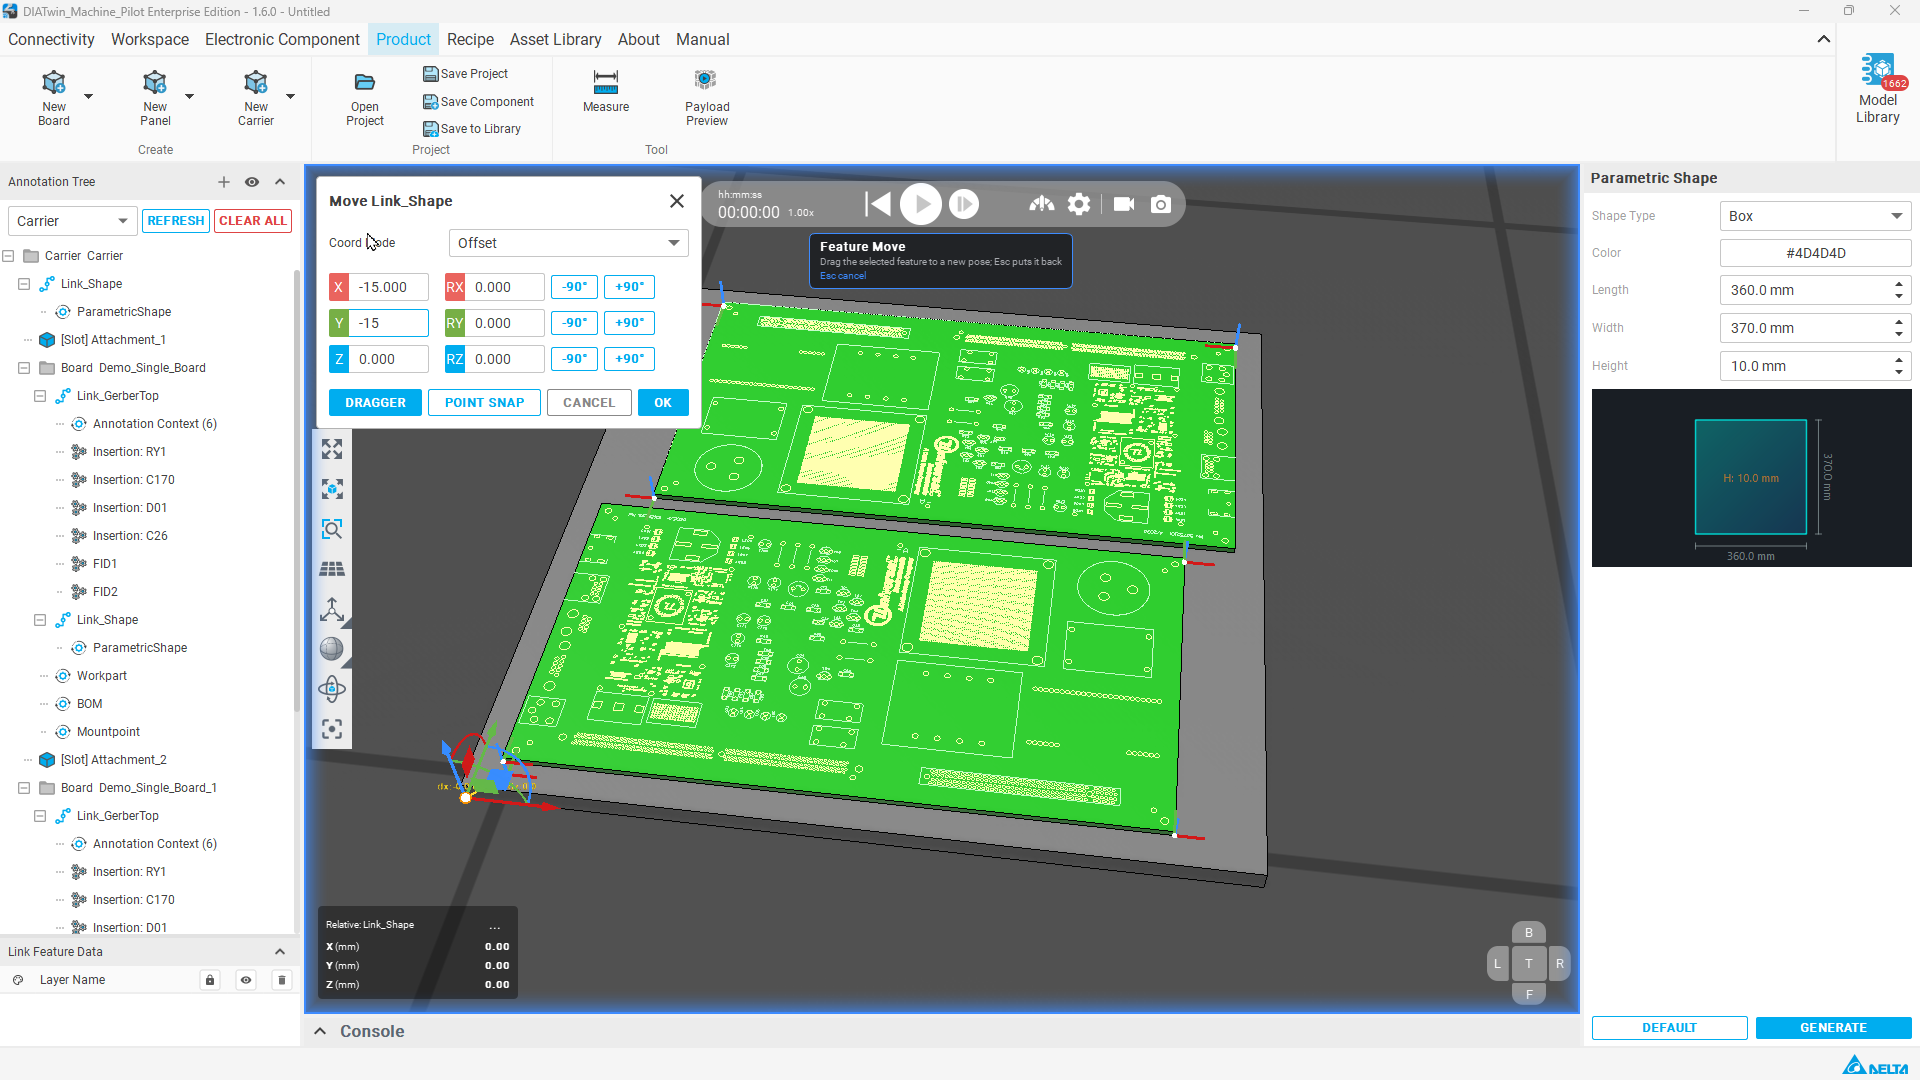1920x1080 pixels.
Task: Click the Save Project icon
Action: pos(431,74)
